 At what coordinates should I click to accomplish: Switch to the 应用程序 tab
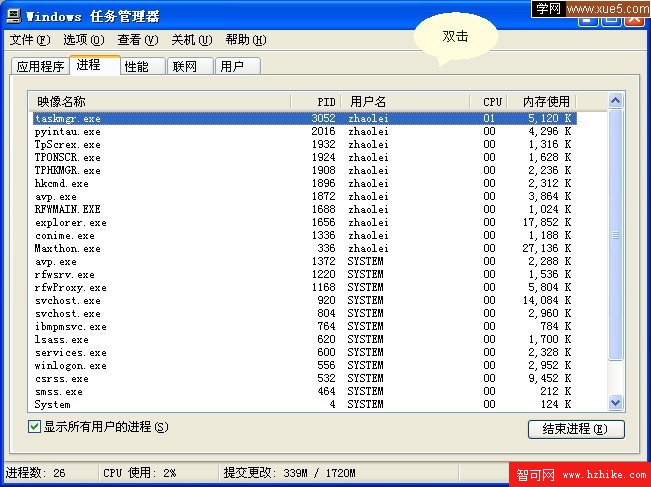(40, 66)
